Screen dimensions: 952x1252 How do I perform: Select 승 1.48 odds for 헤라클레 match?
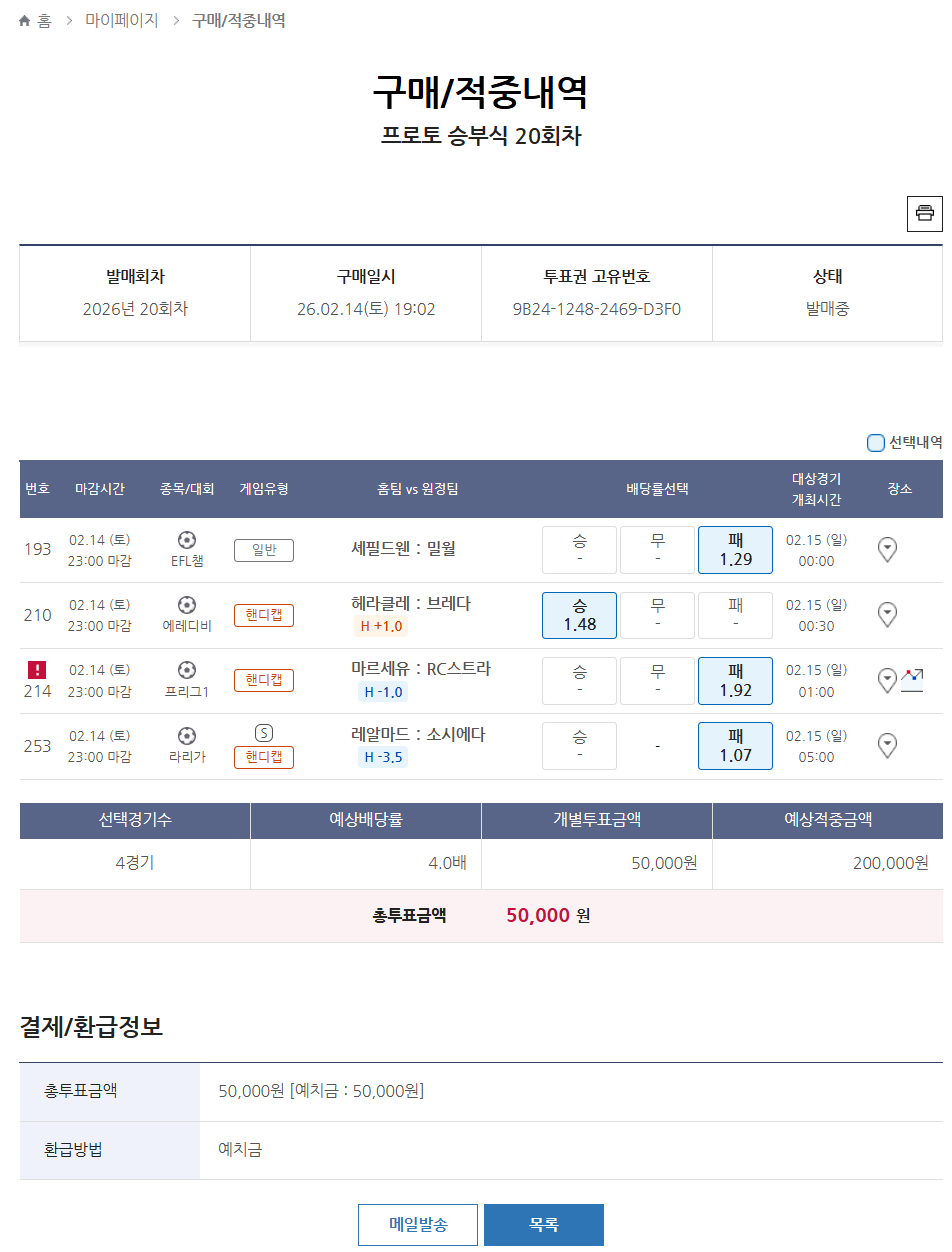(579, 615)
